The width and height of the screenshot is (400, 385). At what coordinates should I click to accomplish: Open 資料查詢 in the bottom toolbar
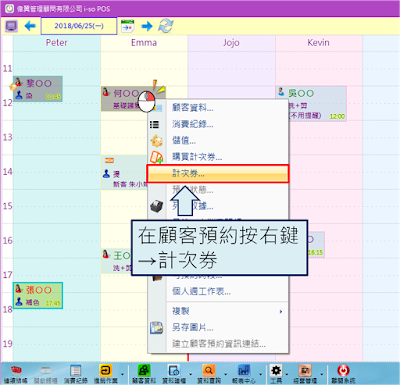209,374
